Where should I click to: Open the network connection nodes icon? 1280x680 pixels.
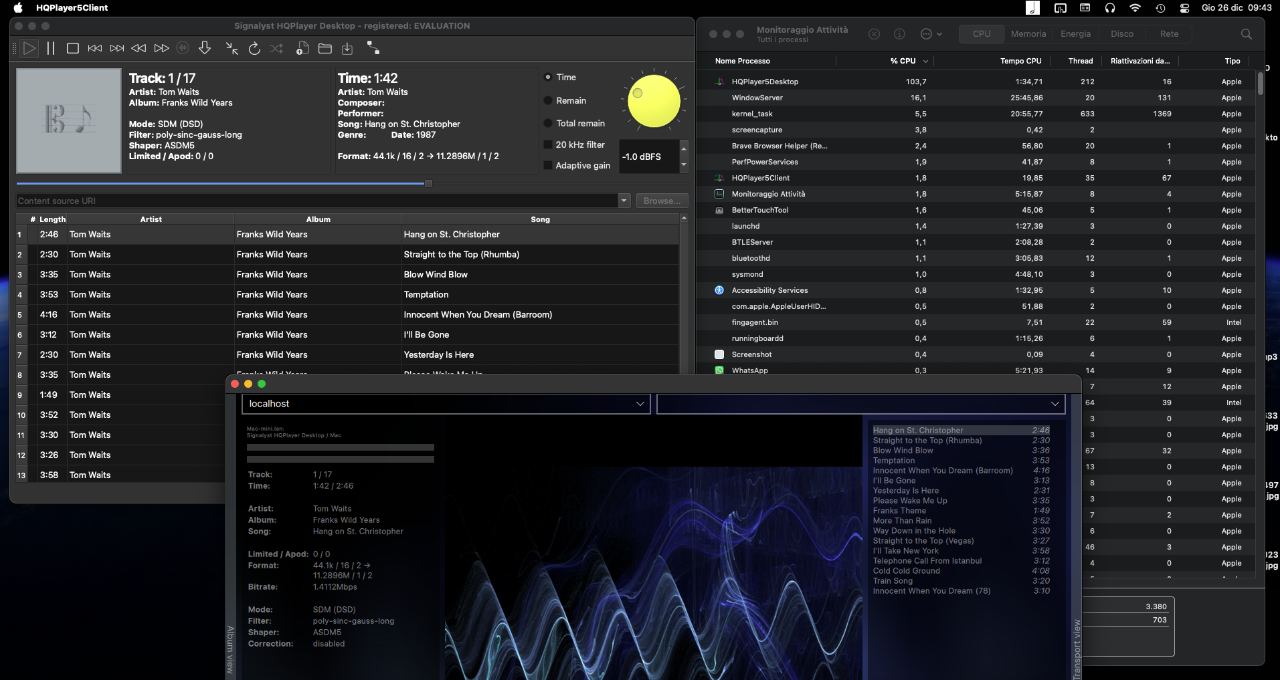click(x=373, y=48)
